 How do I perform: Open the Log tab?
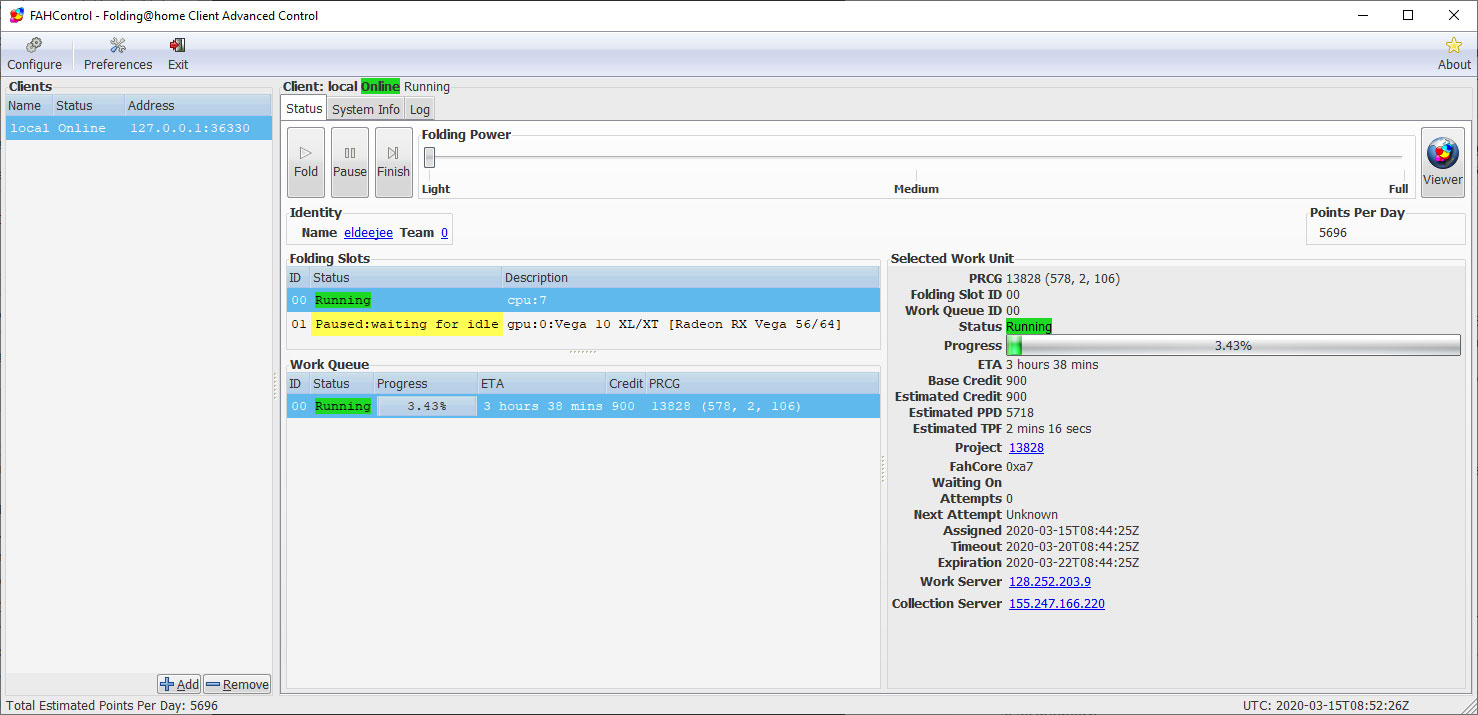coord(420,110)
